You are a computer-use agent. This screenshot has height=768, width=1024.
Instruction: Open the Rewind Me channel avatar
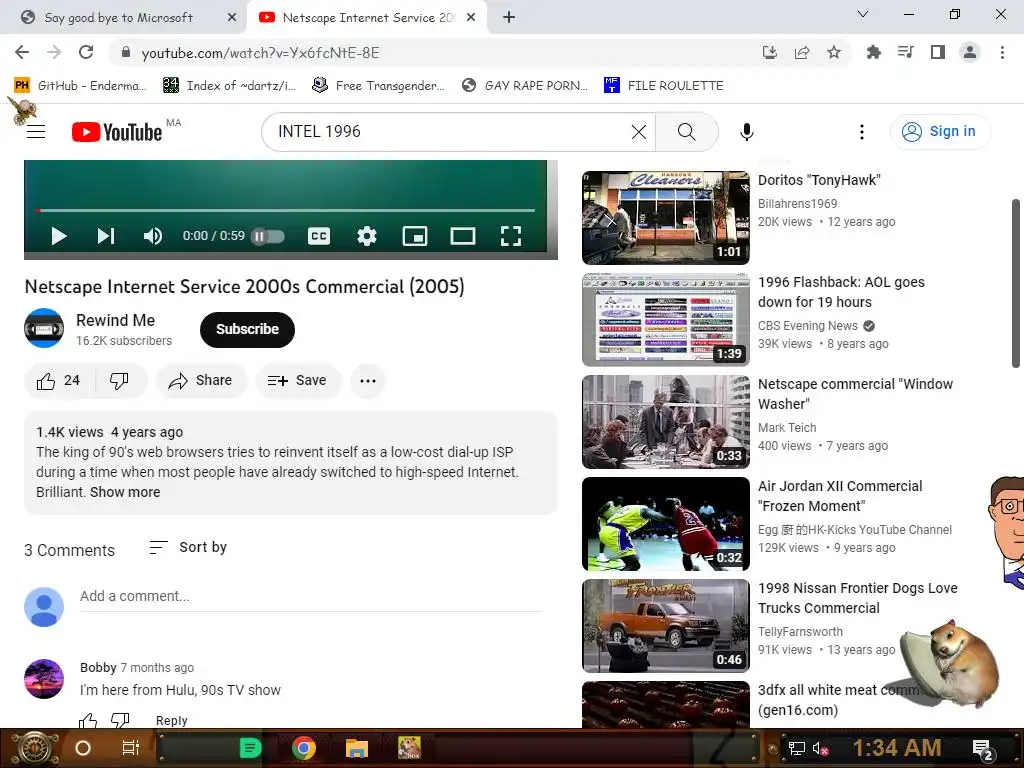pos(44,328)
